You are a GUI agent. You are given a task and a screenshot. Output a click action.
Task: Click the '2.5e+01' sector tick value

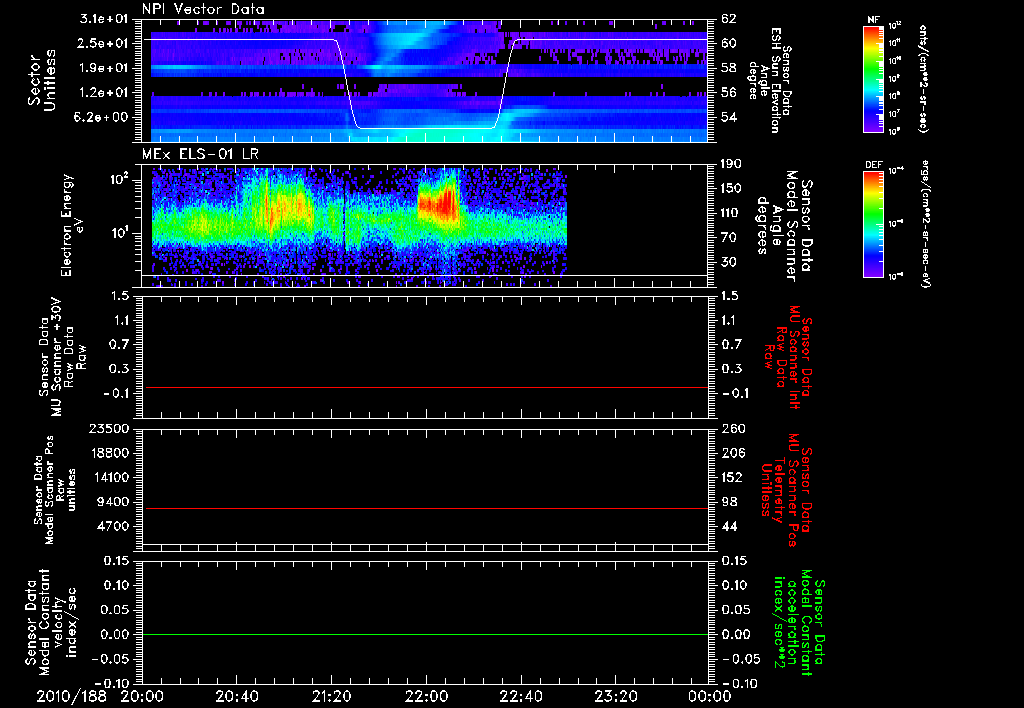point(105,43)
